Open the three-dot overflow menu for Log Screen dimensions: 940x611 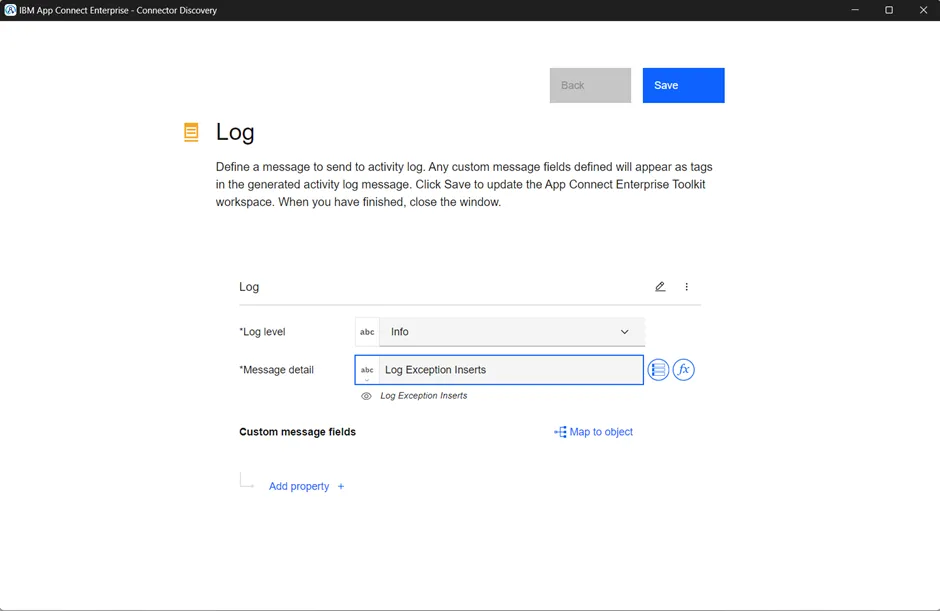[x=686, y=287]
